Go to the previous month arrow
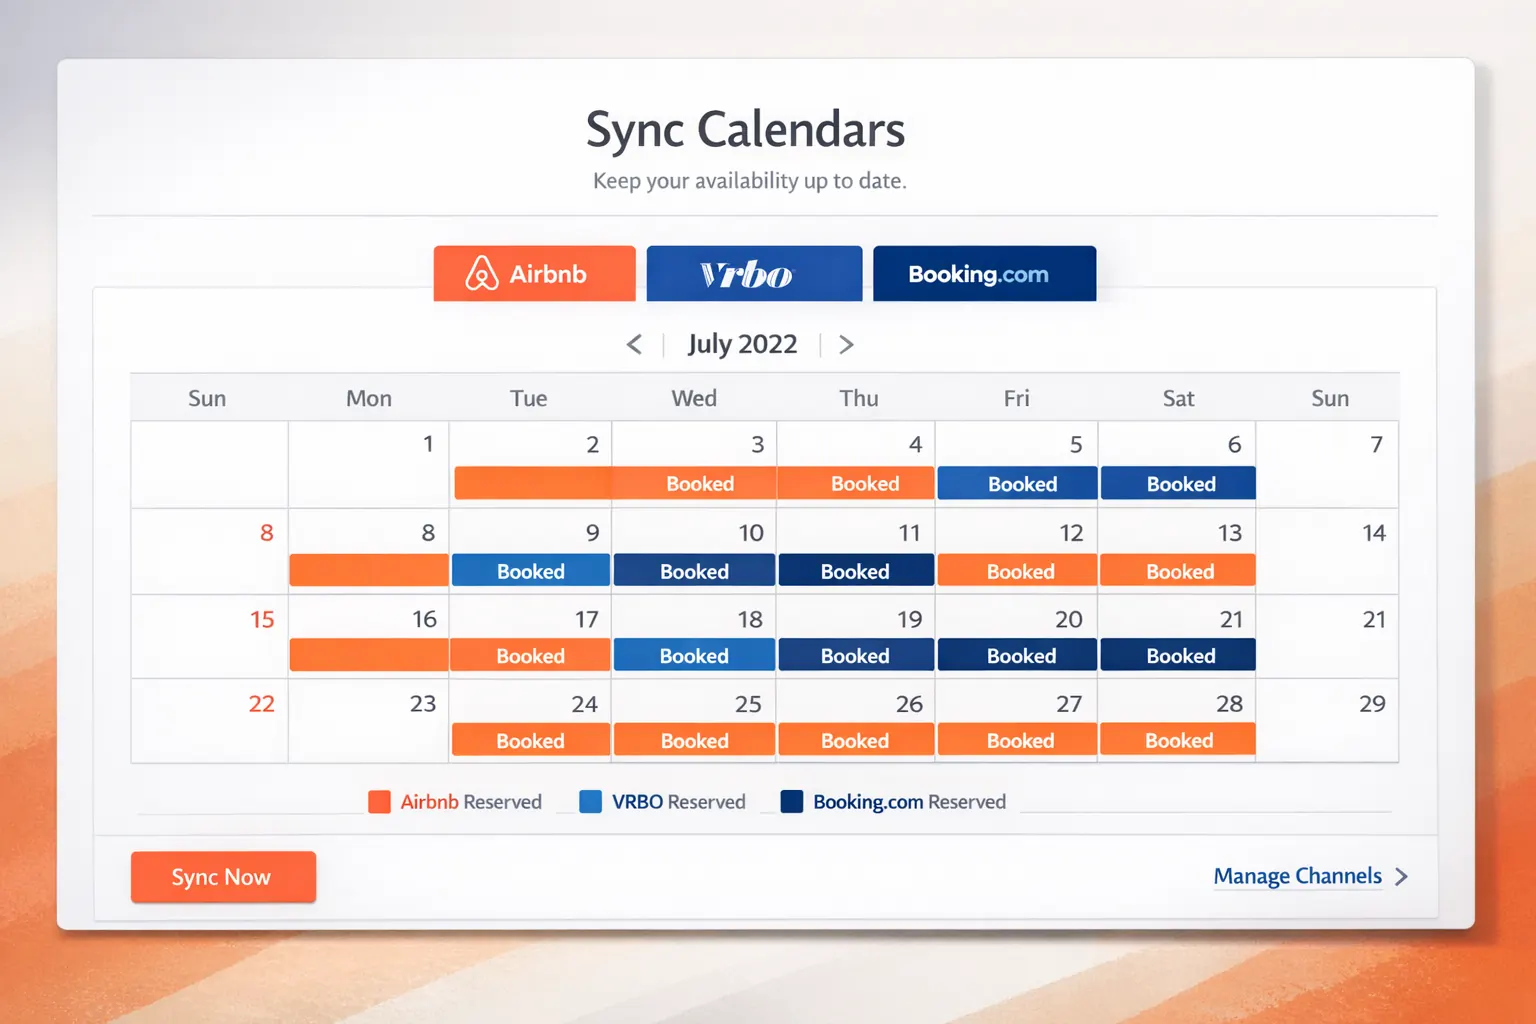 pos(634,345)
